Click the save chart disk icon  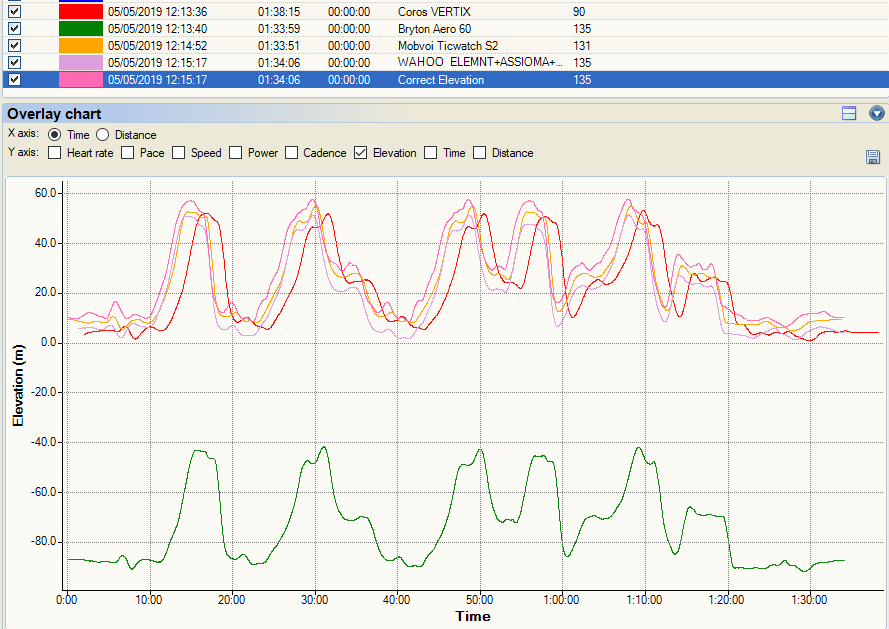pos(873,157)
